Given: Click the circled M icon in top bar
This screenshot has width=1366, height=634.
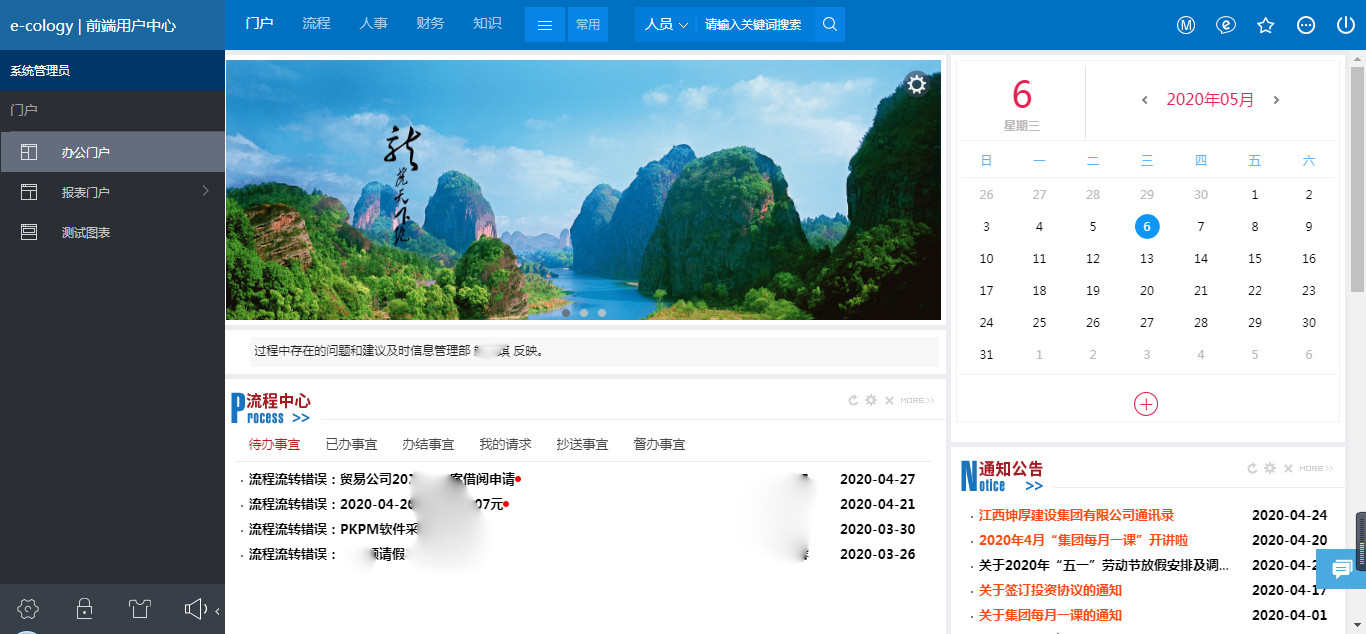Looking at the screenshot, I should (x=1186, y=25).
